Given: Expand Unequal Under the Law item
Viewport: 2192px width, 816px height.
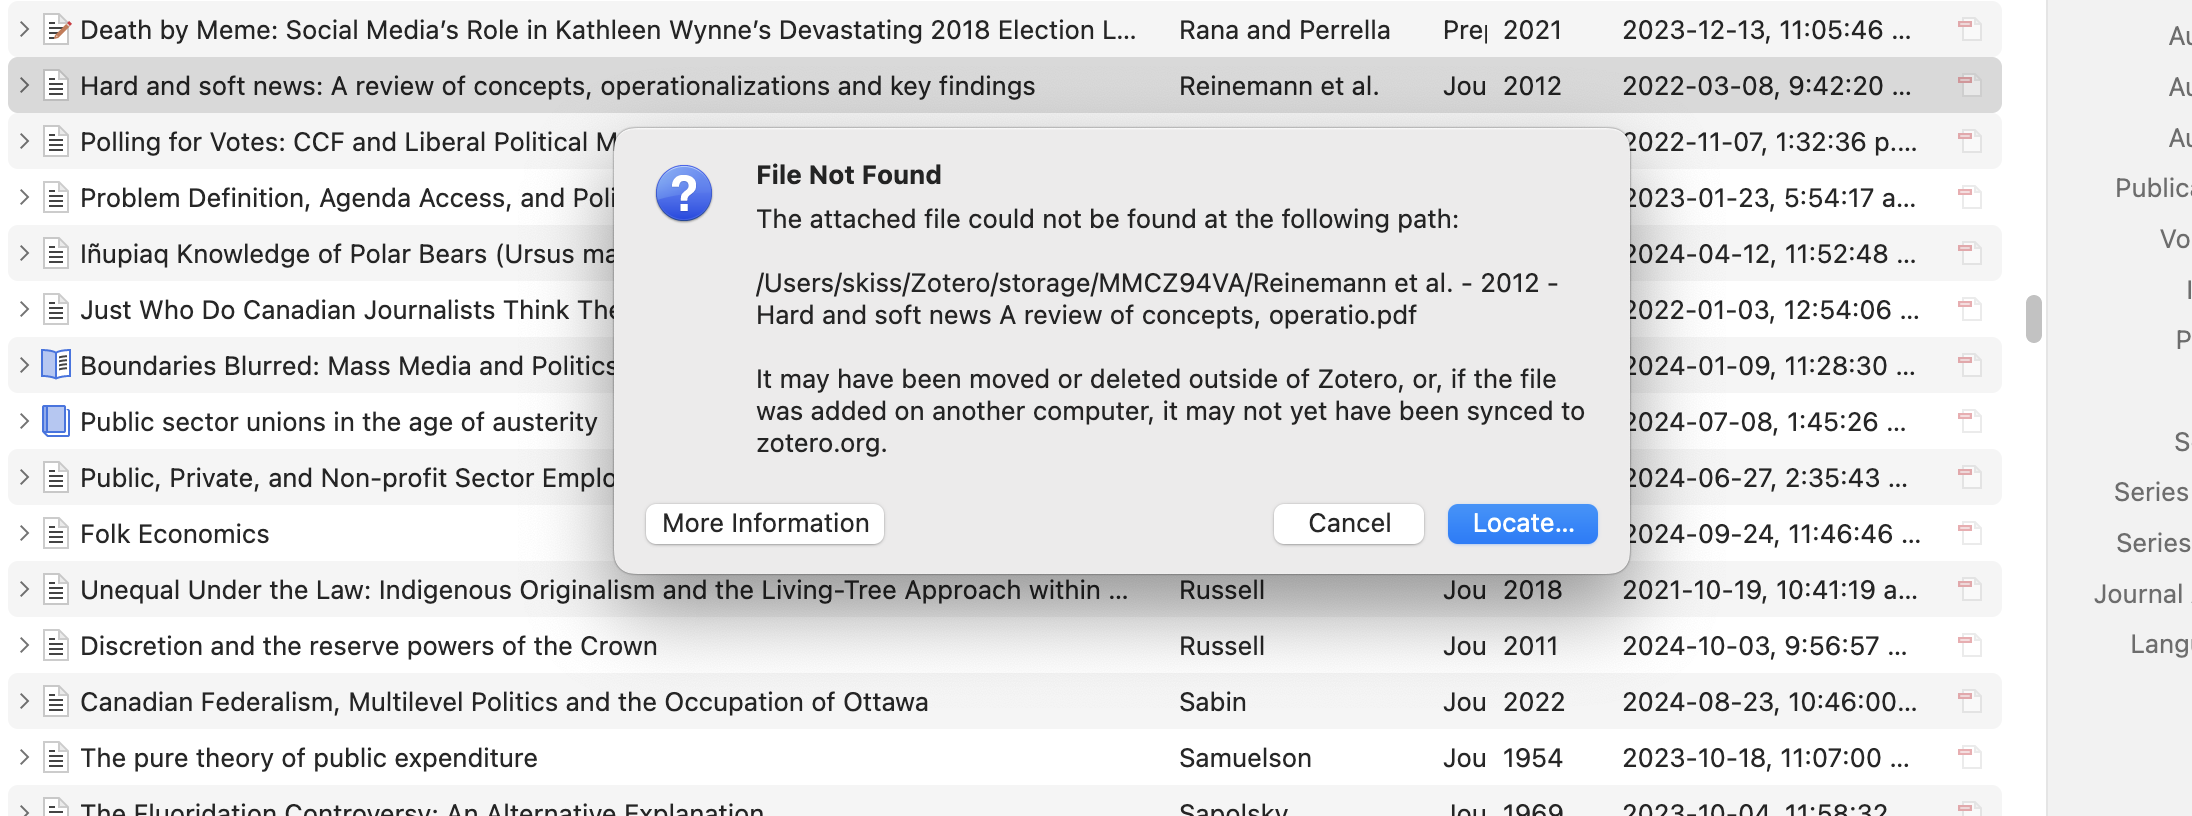Looking at the screenshot, I should pyautogui.click(x=24, y=590).
